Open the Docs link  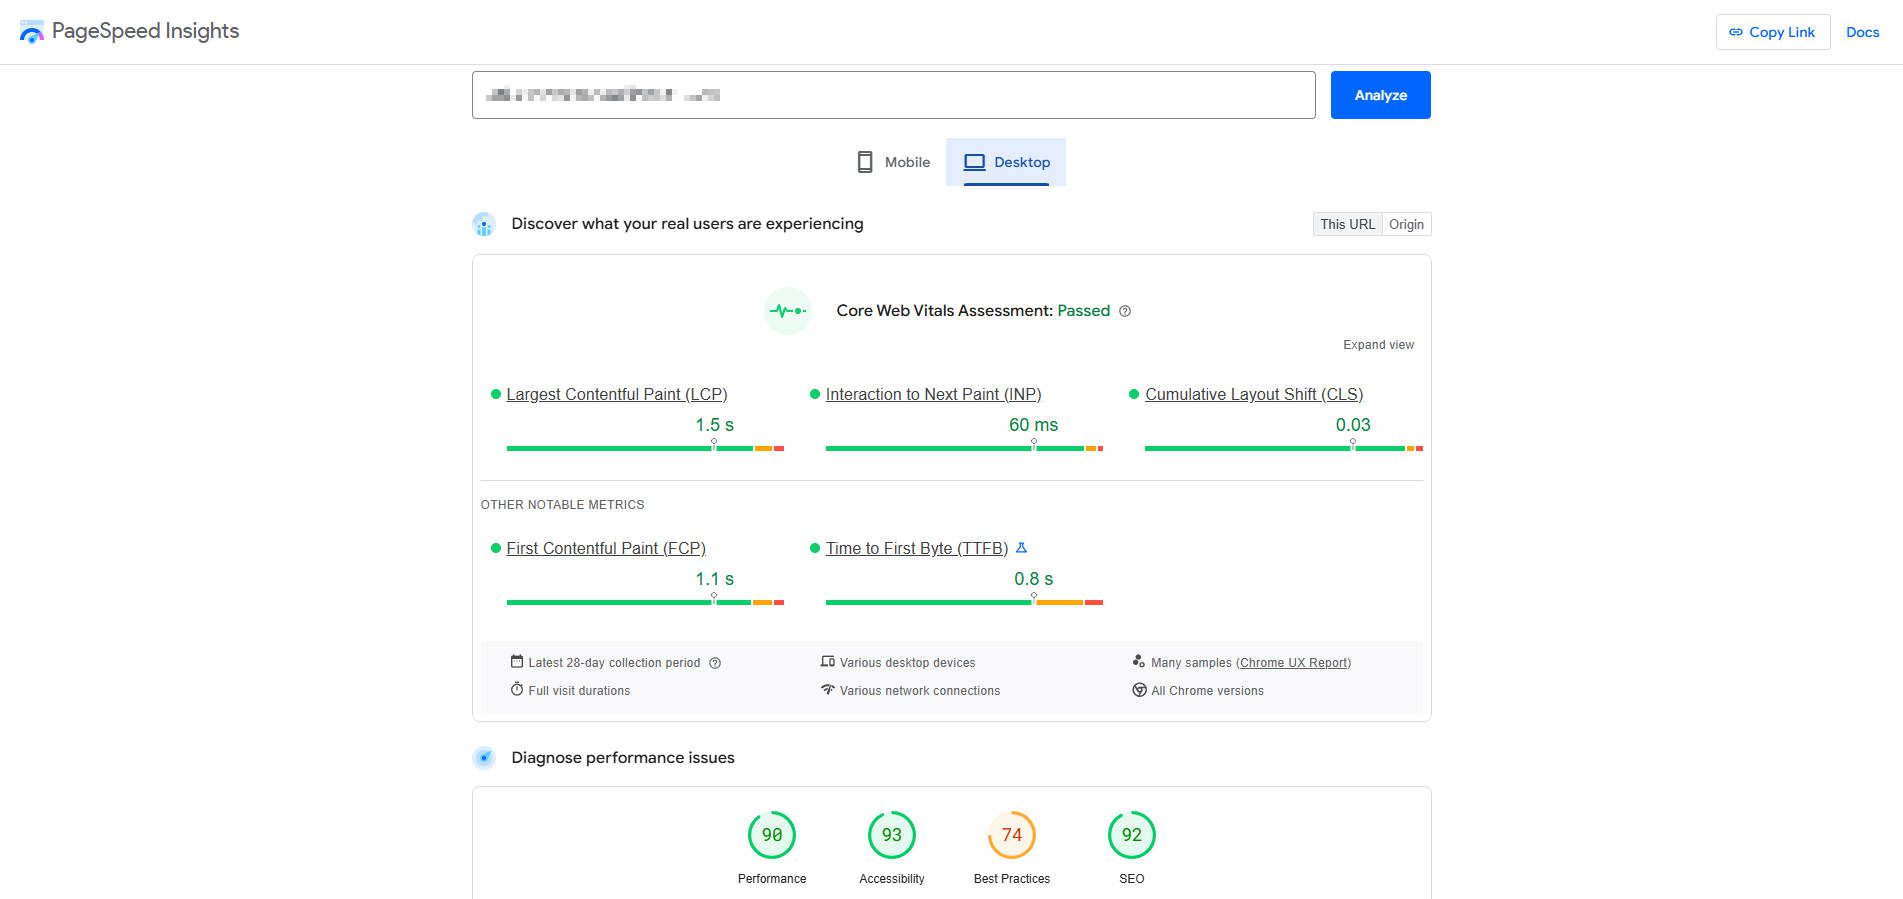(1862, 32)
